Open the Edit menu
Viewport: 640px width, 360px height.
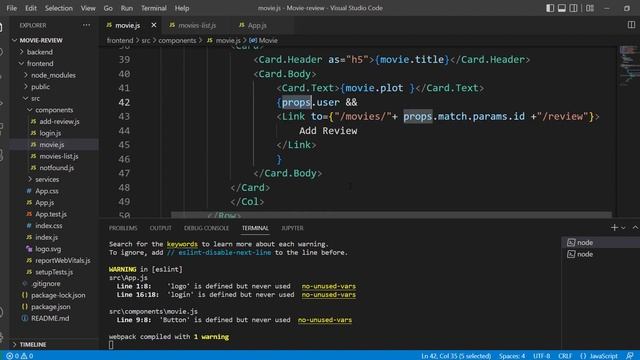pyautogui.click(x=31, y=8)
